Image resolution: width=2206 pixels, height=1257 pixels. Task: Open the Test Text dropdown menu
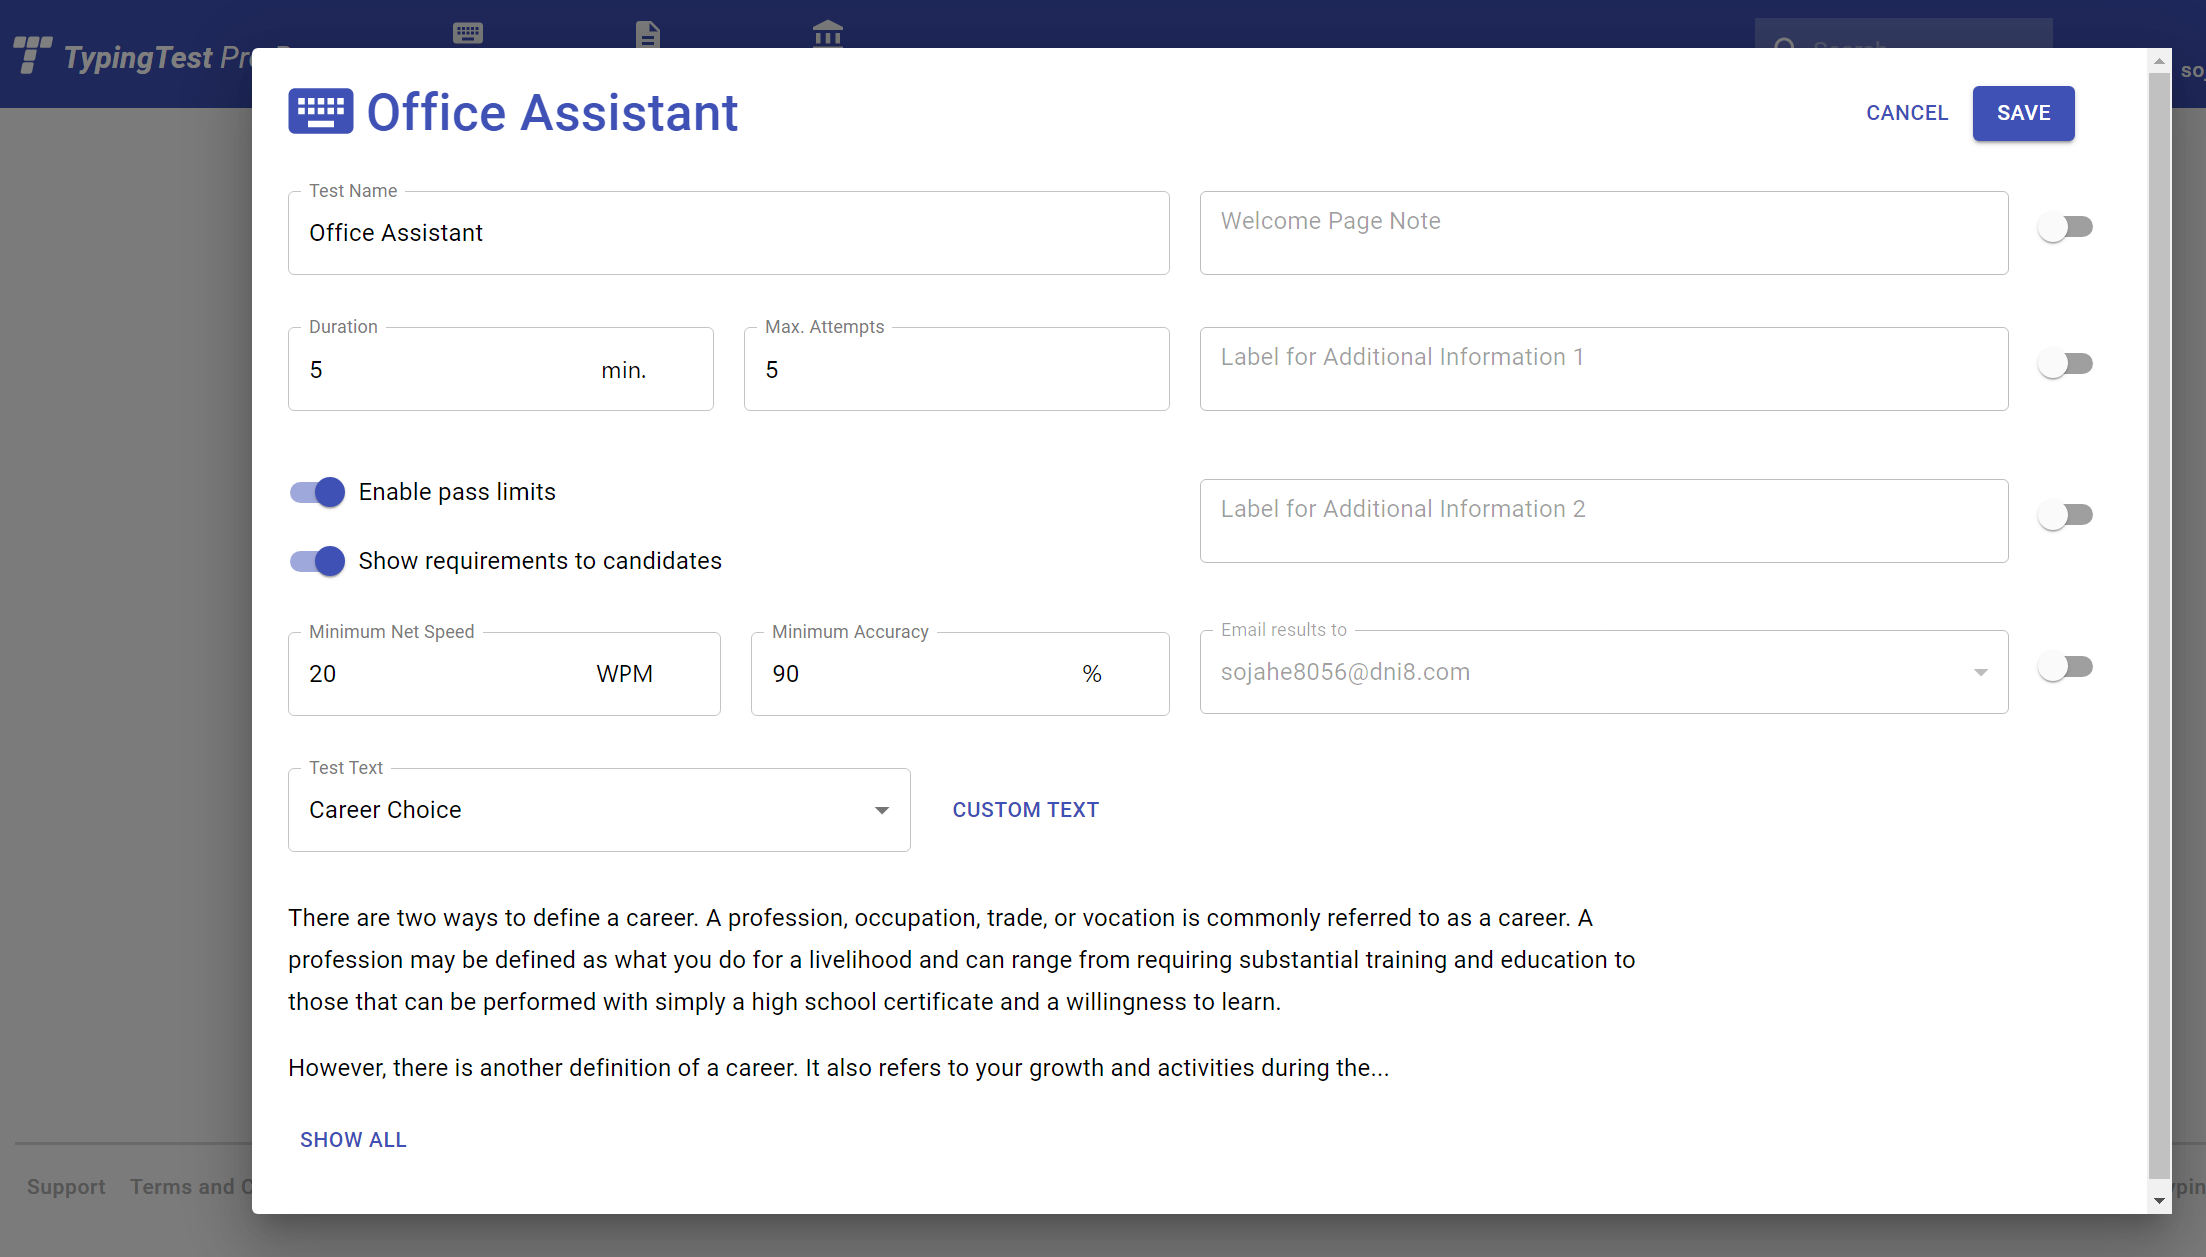pyautogui.click(x=598, y=809)
